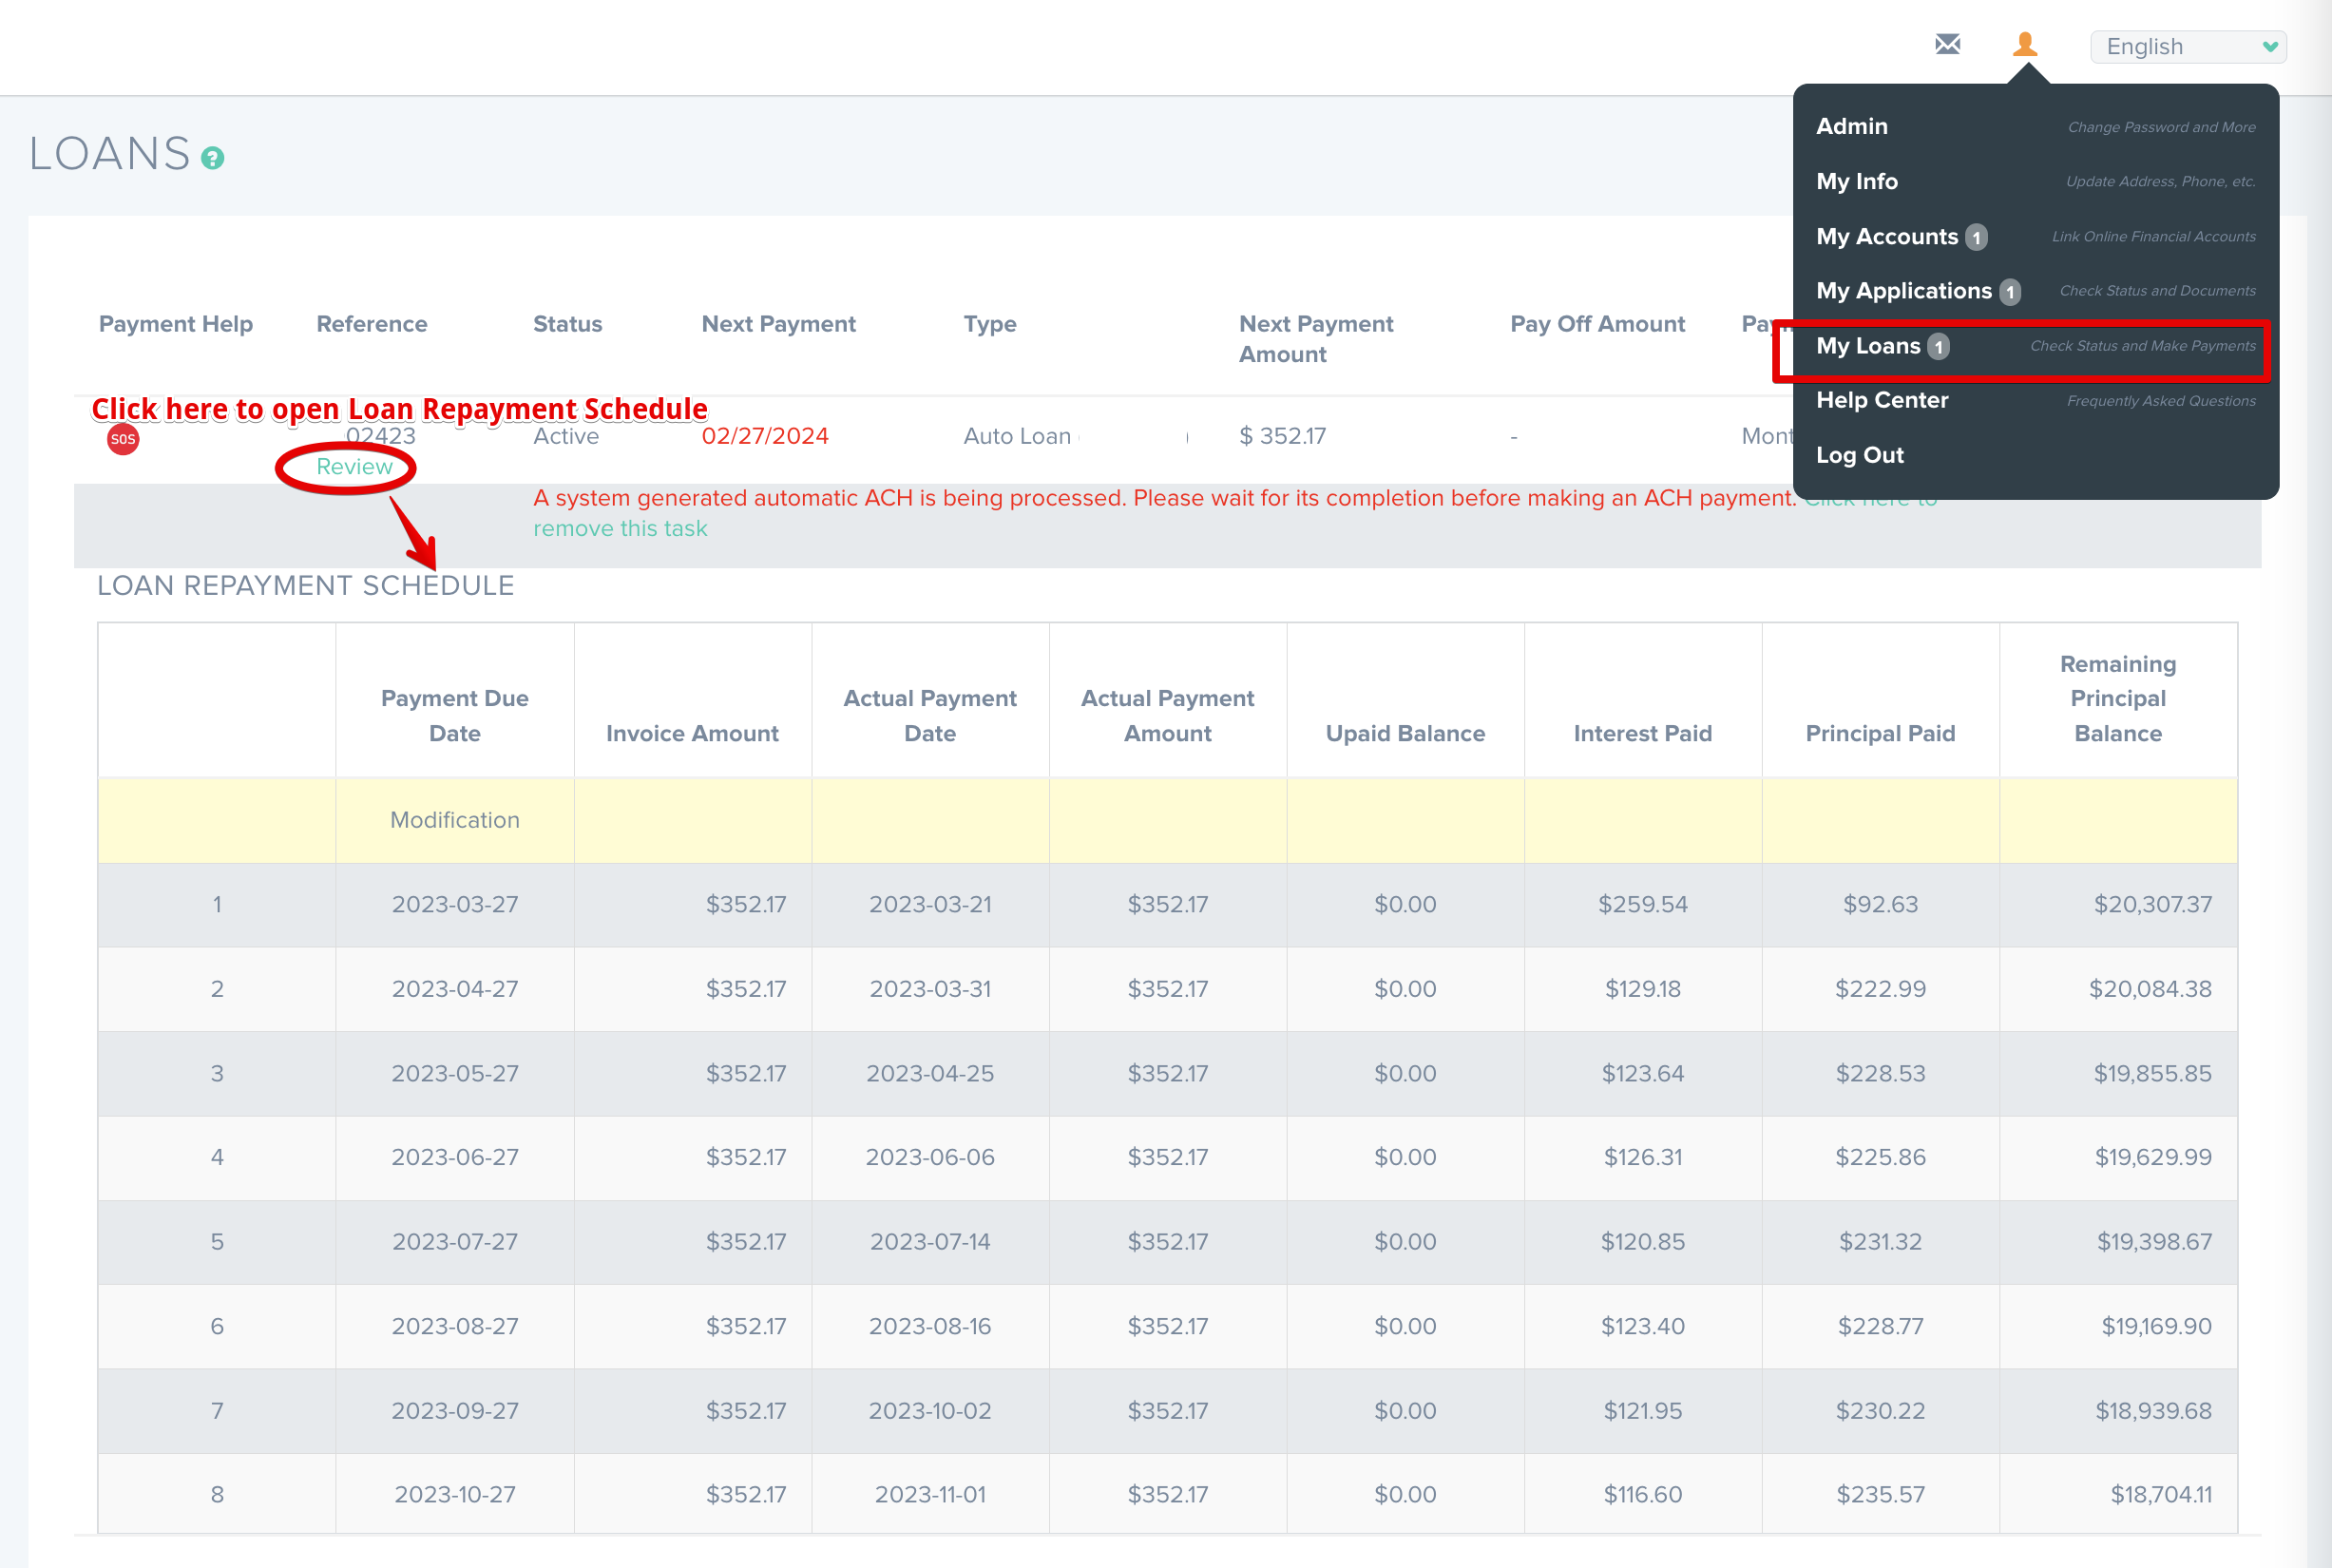Click the red SOS payment help icon
This screenshot has height=1568, width=2332.
[122, 438]
